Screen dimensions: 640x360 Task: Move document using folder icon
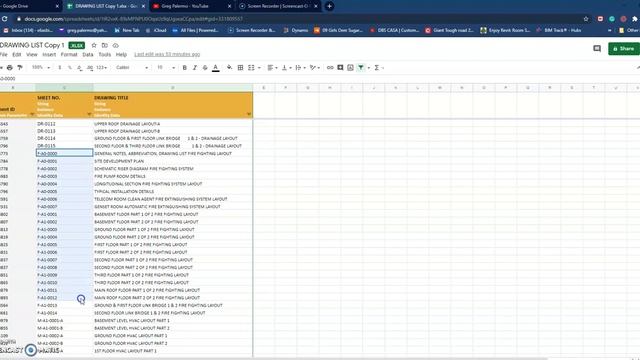104,45
